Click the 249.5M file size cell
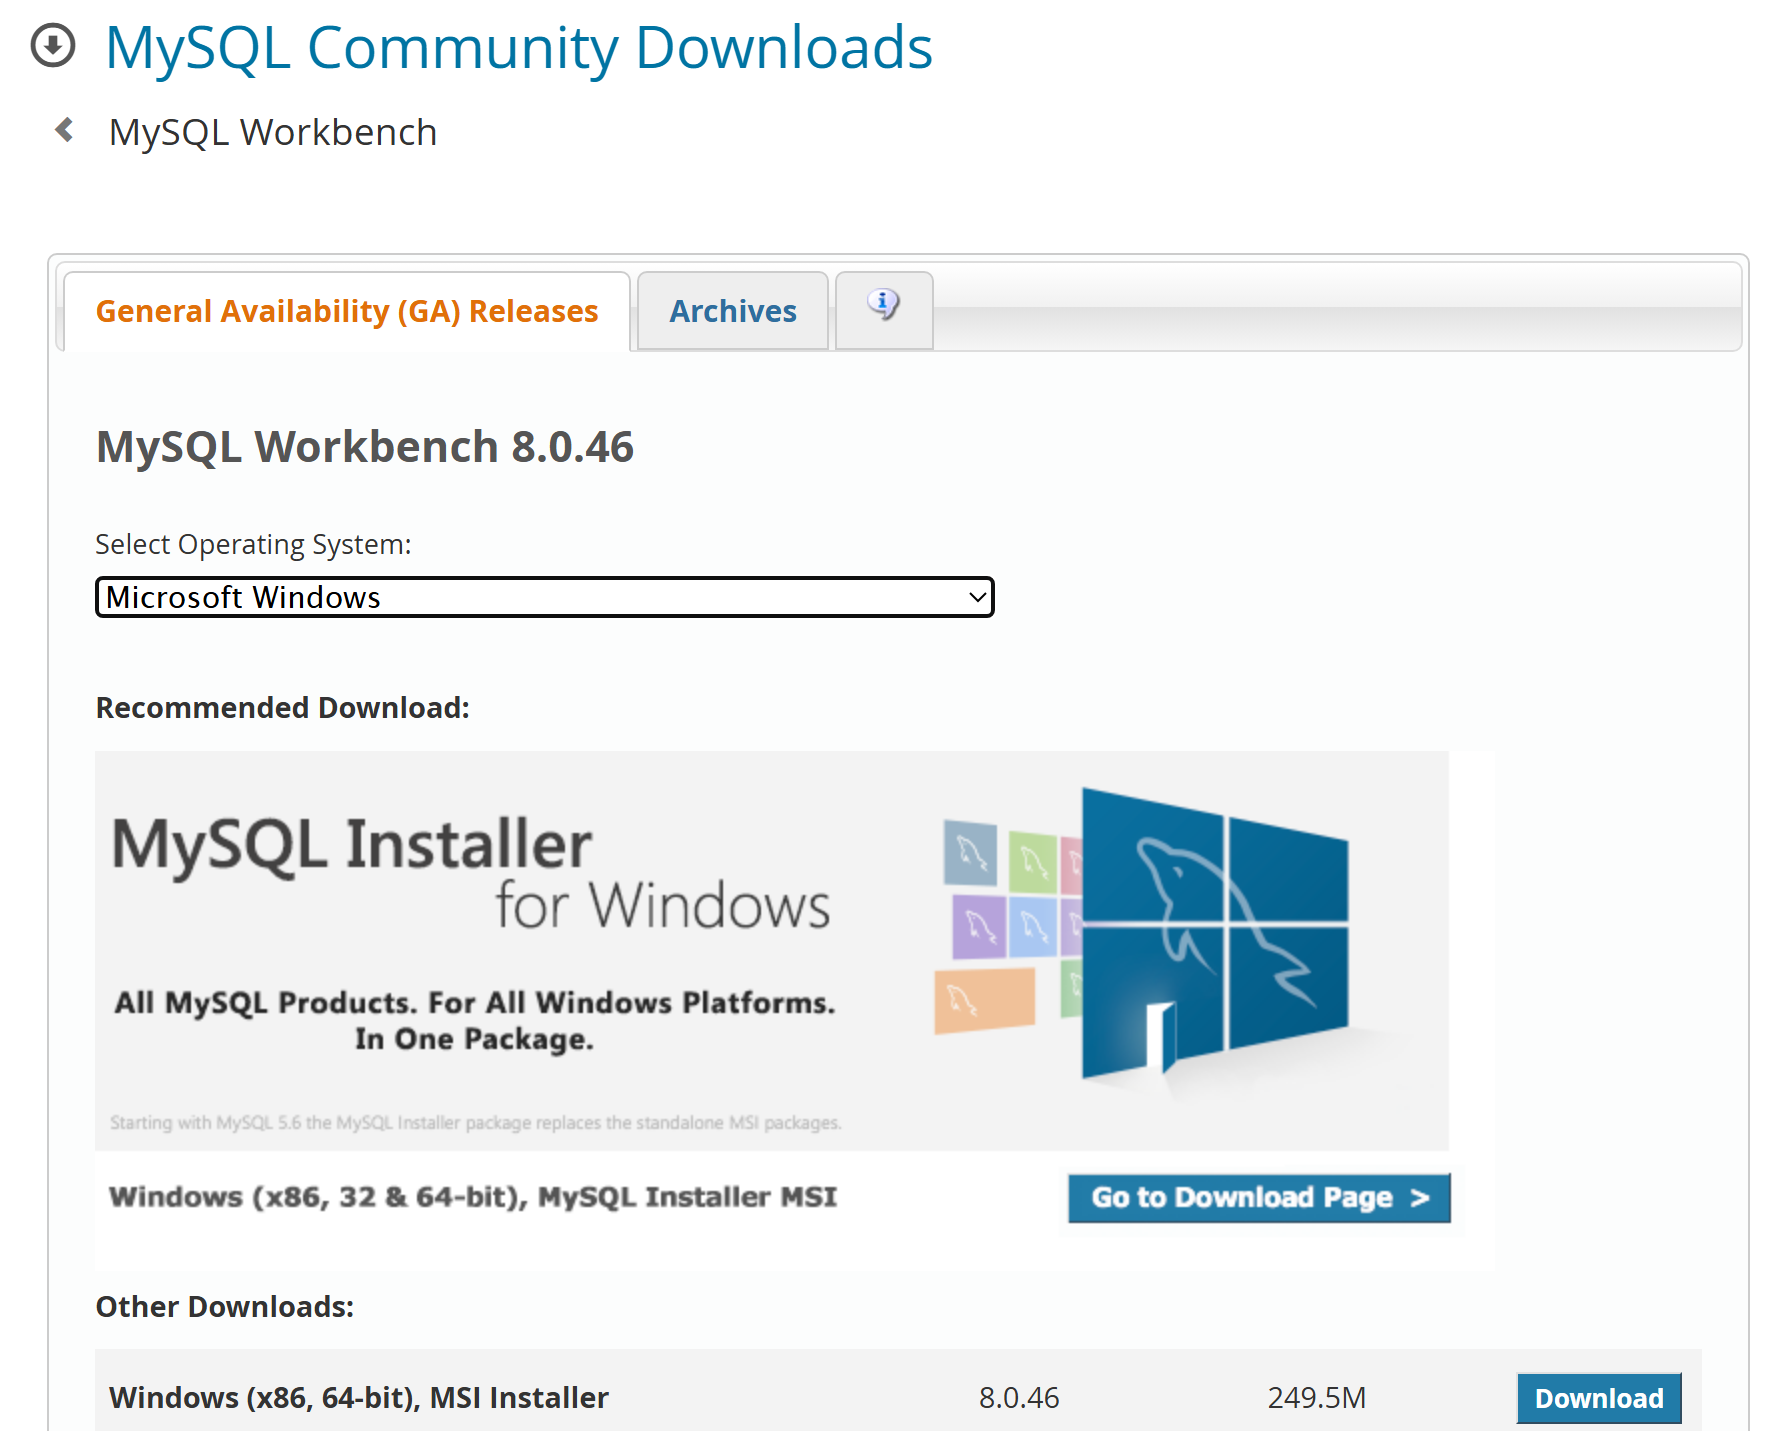The width and height of the screenshot is (1774, 1431). (1317, 1397)
